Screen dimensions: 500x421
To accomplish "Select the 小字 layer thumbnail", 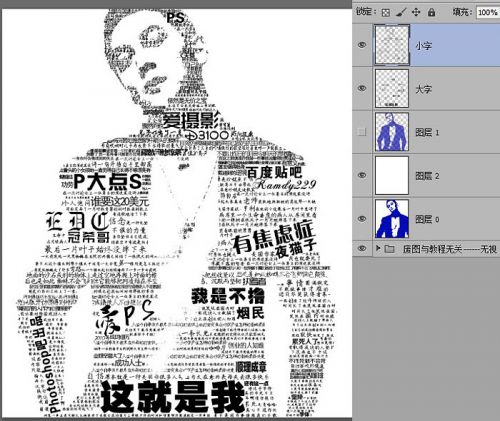I will tap(392, 45).
